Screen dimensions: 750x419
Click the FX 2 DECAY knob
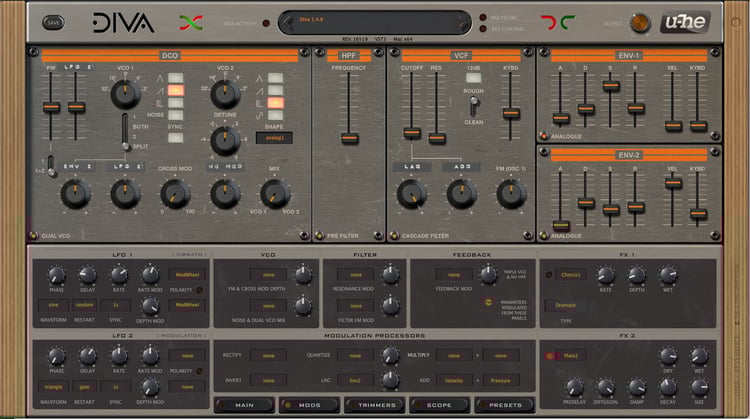[668, 386]
